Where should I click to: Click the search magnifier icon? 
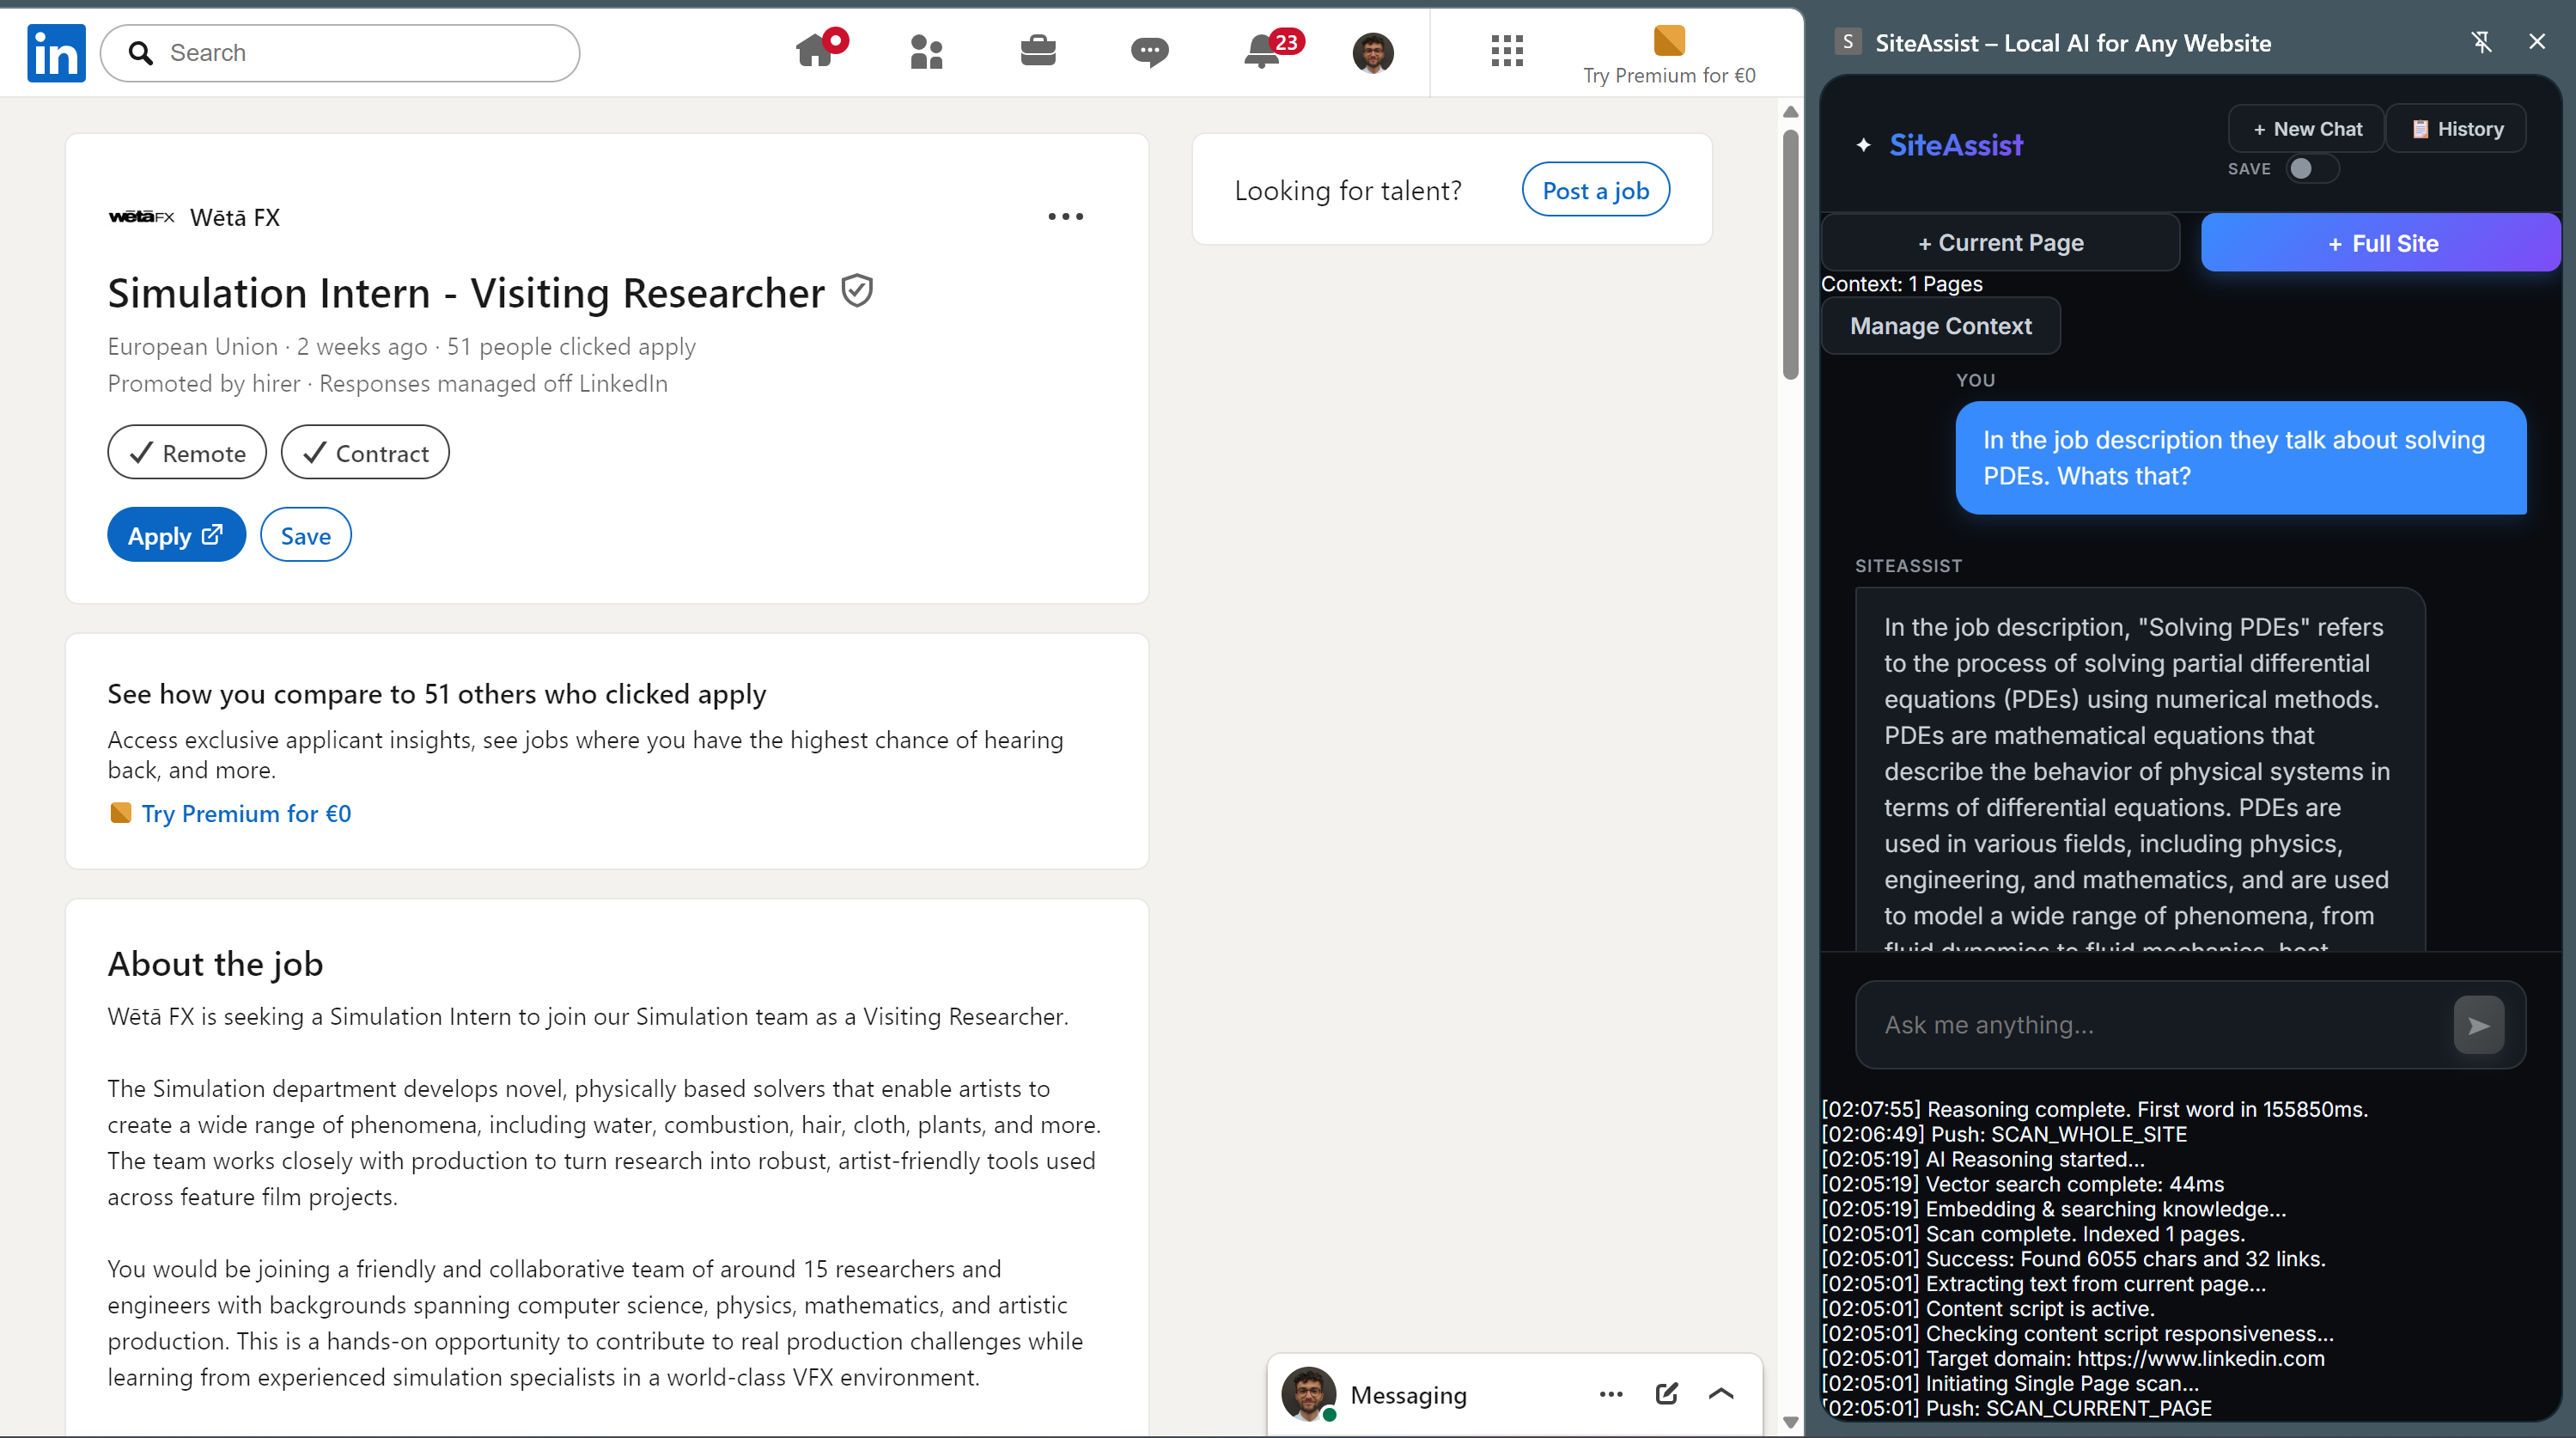[x=141, y=53]
